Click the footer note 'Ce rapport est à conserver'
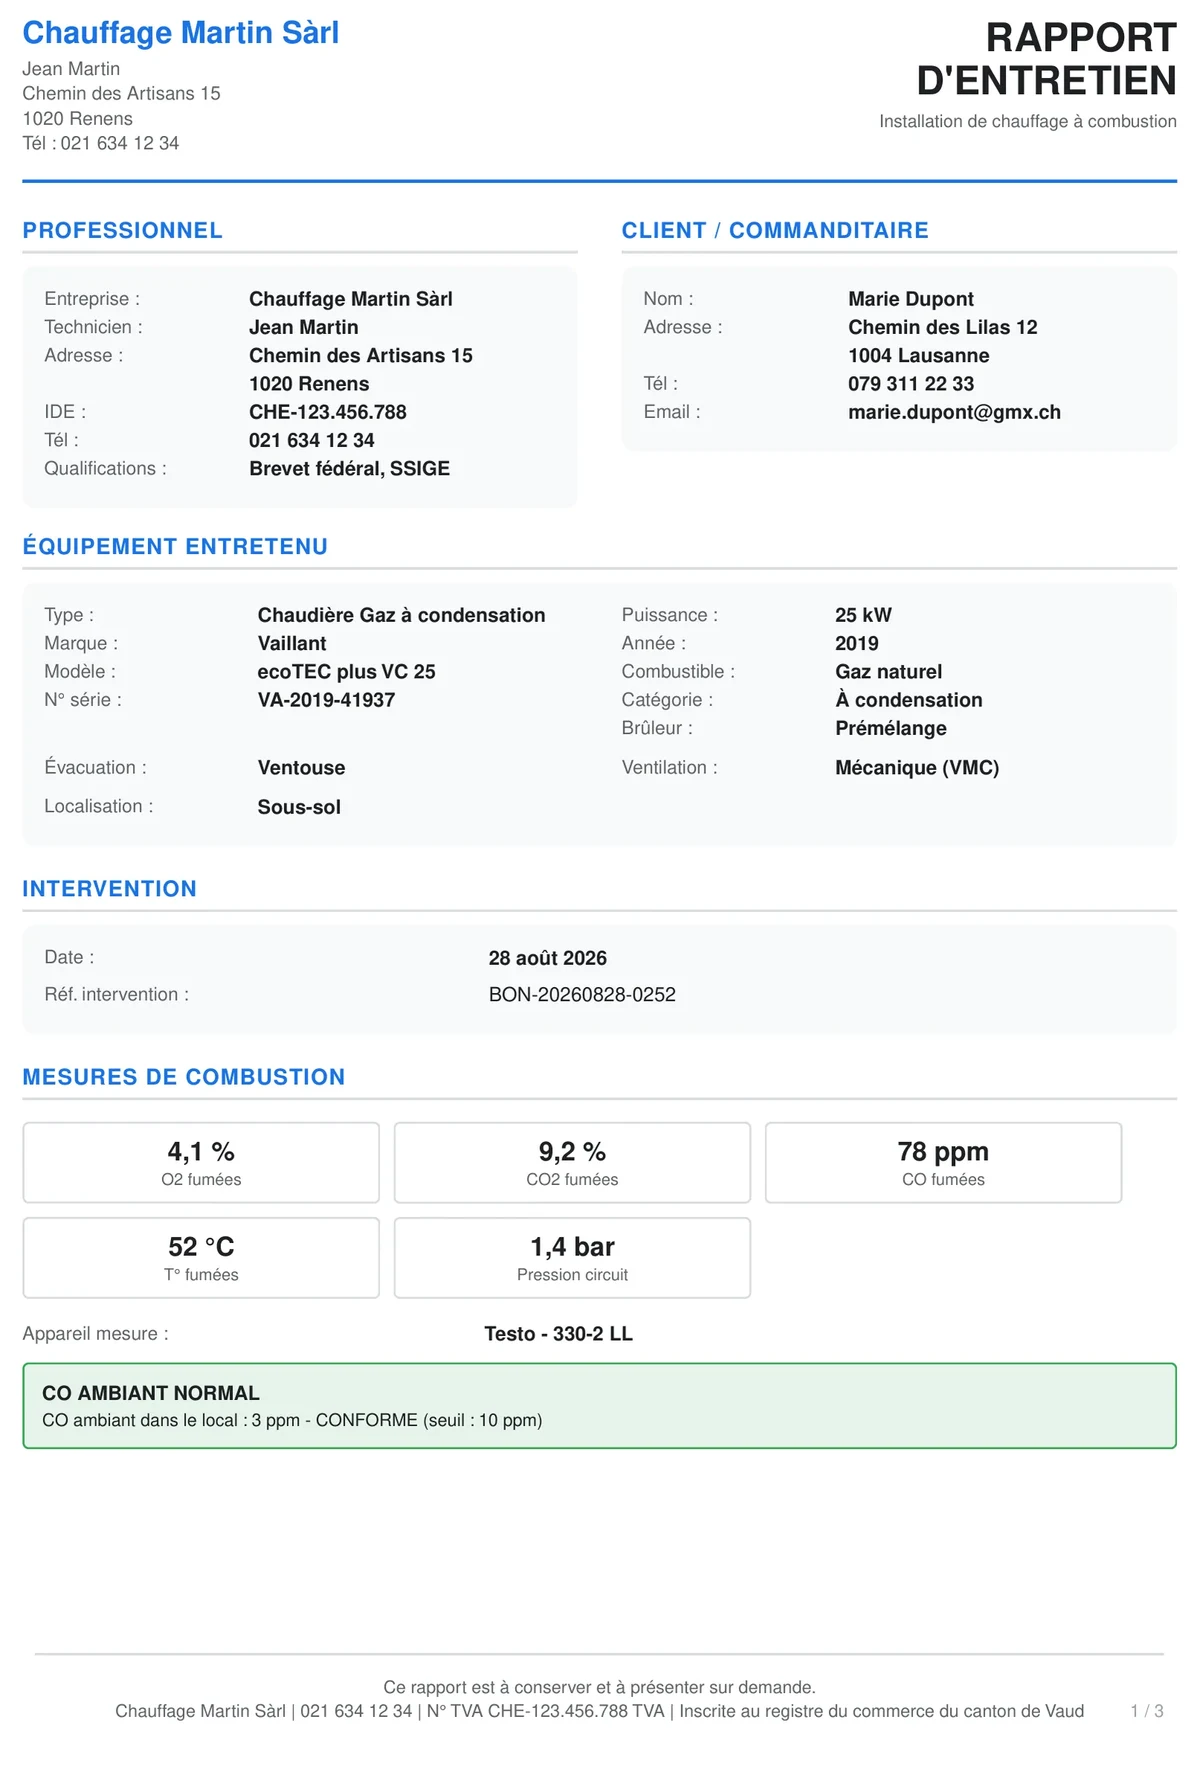This screenshot has width=1200, height=1786. (x=483, y=1687)
